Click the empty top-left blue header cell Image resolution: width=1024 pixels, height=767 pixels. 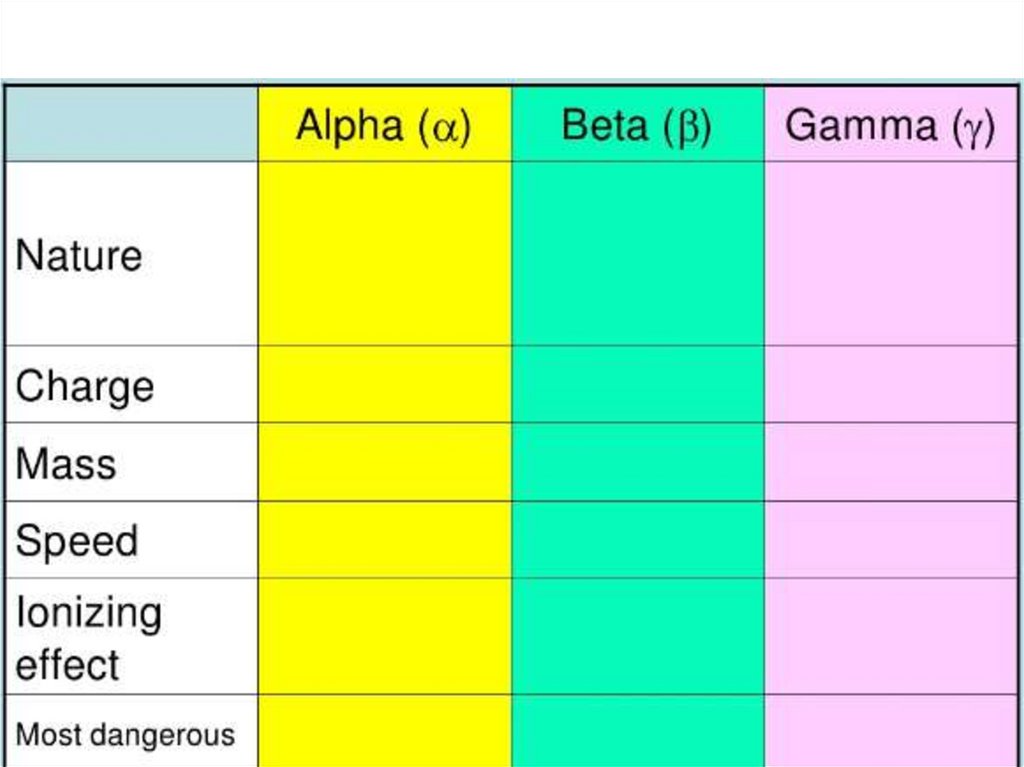click(x=132, y=124)
